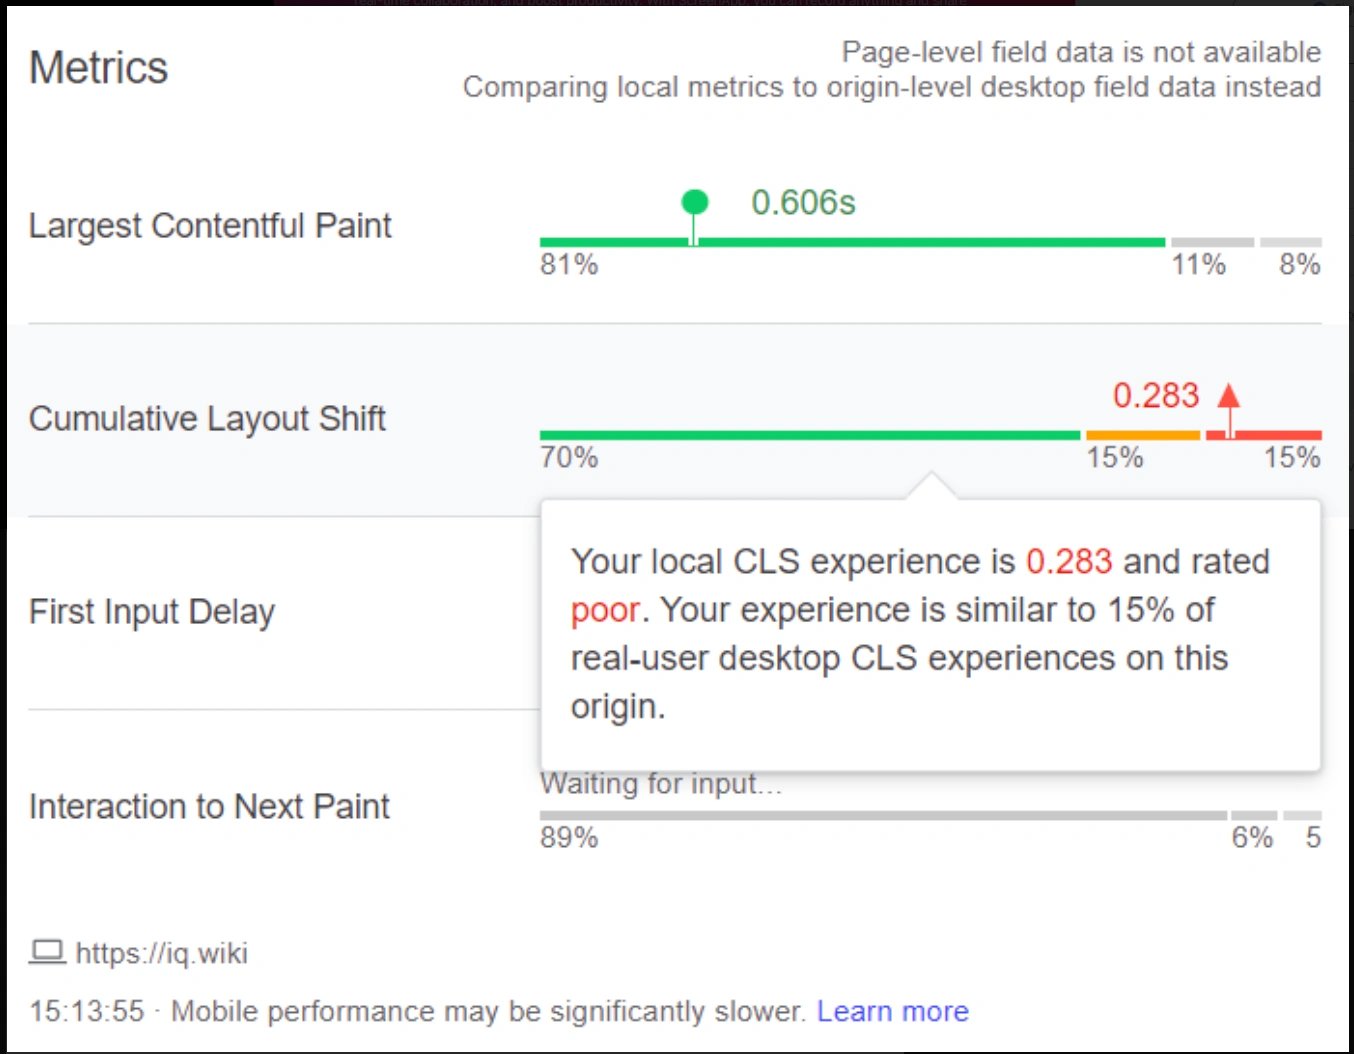
Task: Select the Cumulative Layout Shift metric row
Action: pyautogui.click(x=675, y=420)
